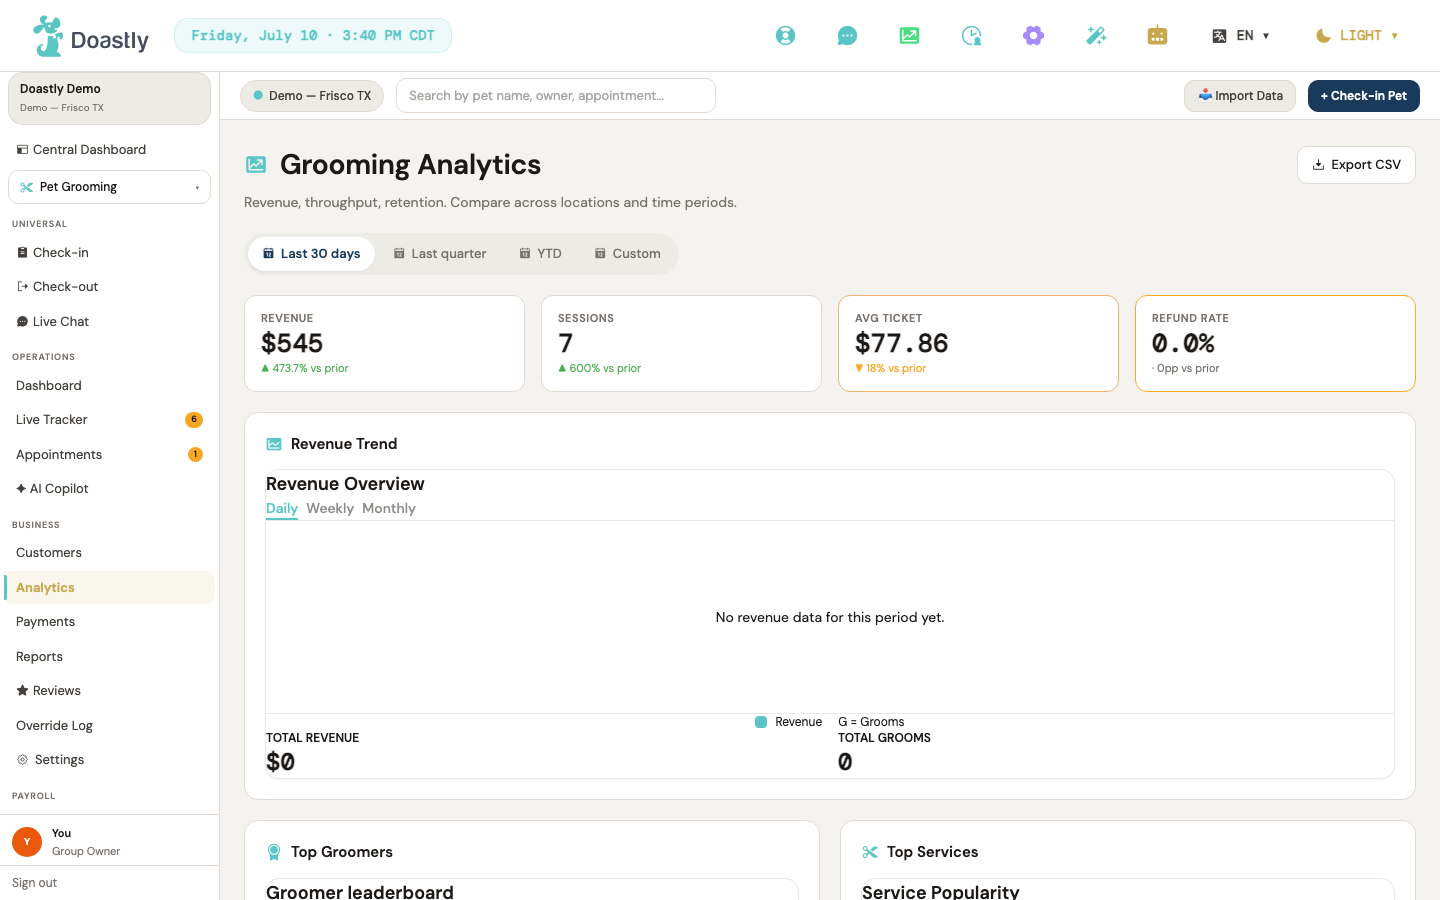Screen dimensions: 1440x900
Task: Click the Export CSV button
Action: coord(1356,165)
